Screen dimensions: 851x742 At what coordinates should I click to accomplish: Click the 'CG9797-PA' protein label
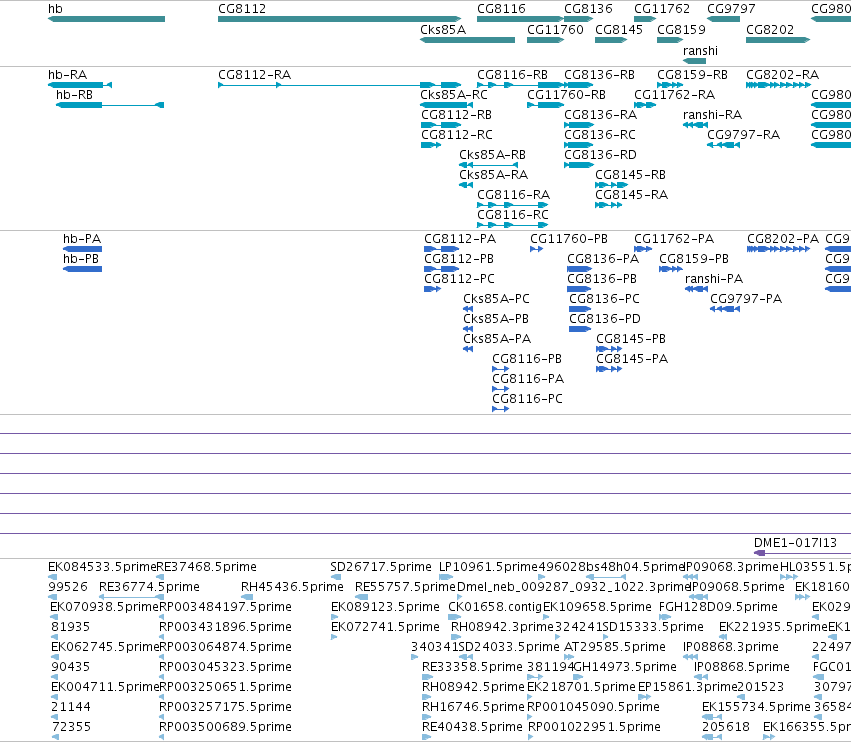(x=746, y=299)
